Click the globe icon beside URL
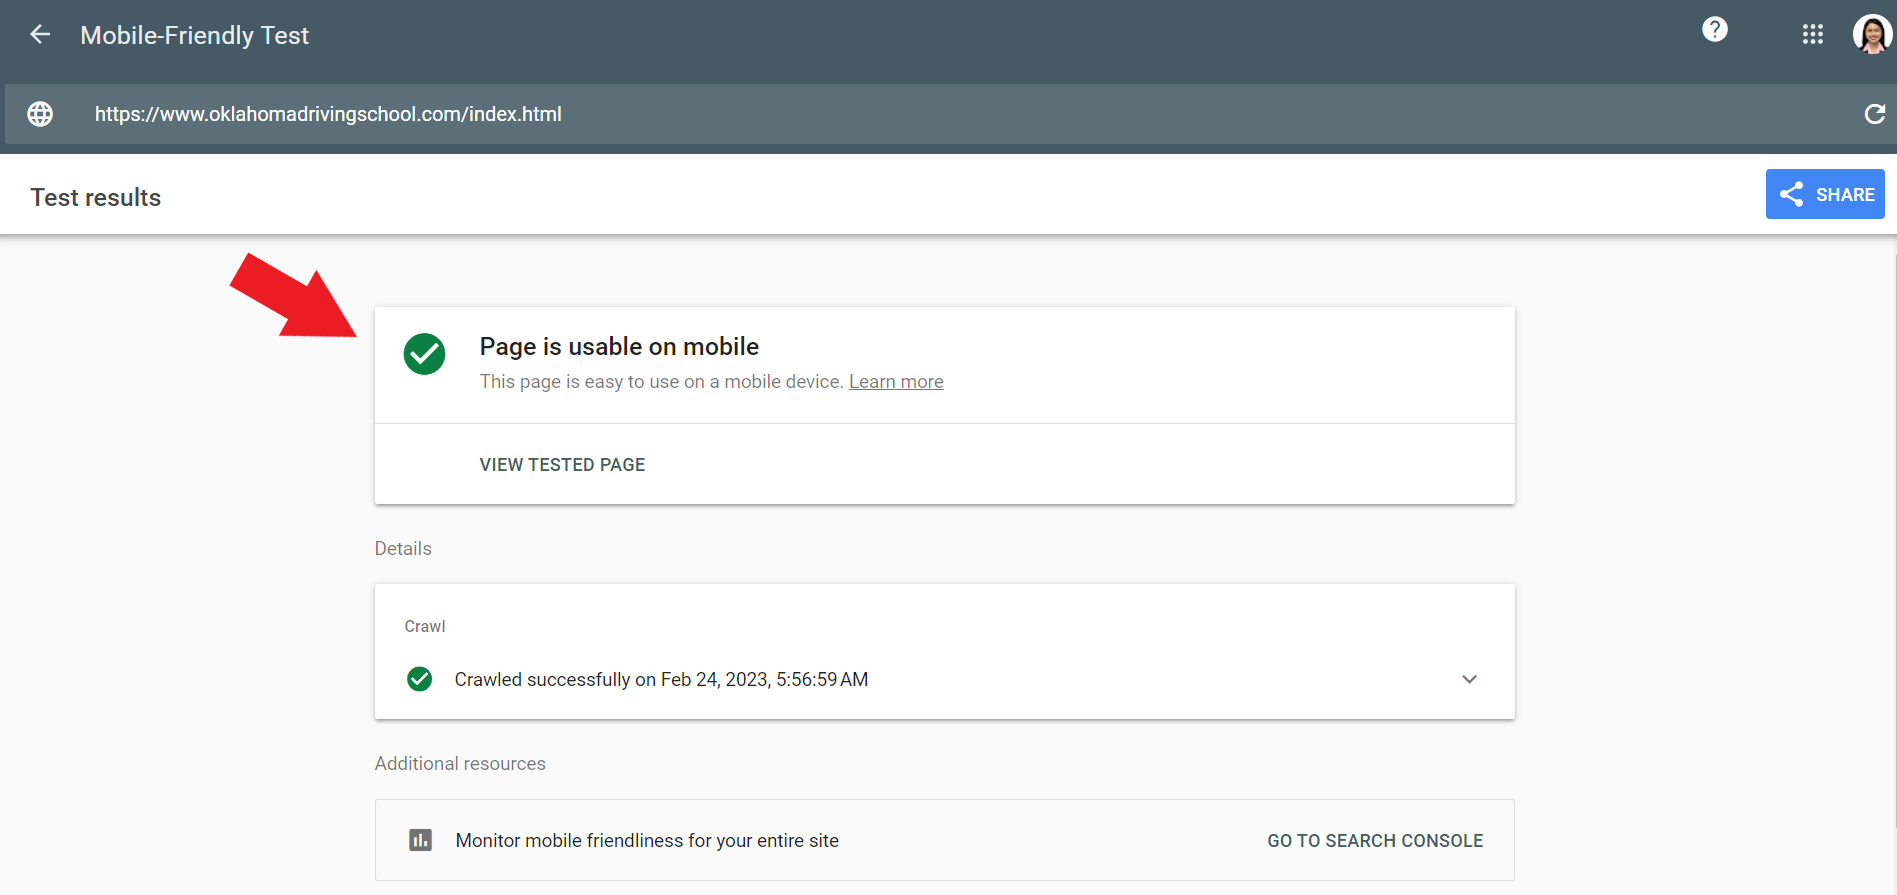Image resolution: width=1897 pixels, height=895 pixels. click(x=40, y=114)
